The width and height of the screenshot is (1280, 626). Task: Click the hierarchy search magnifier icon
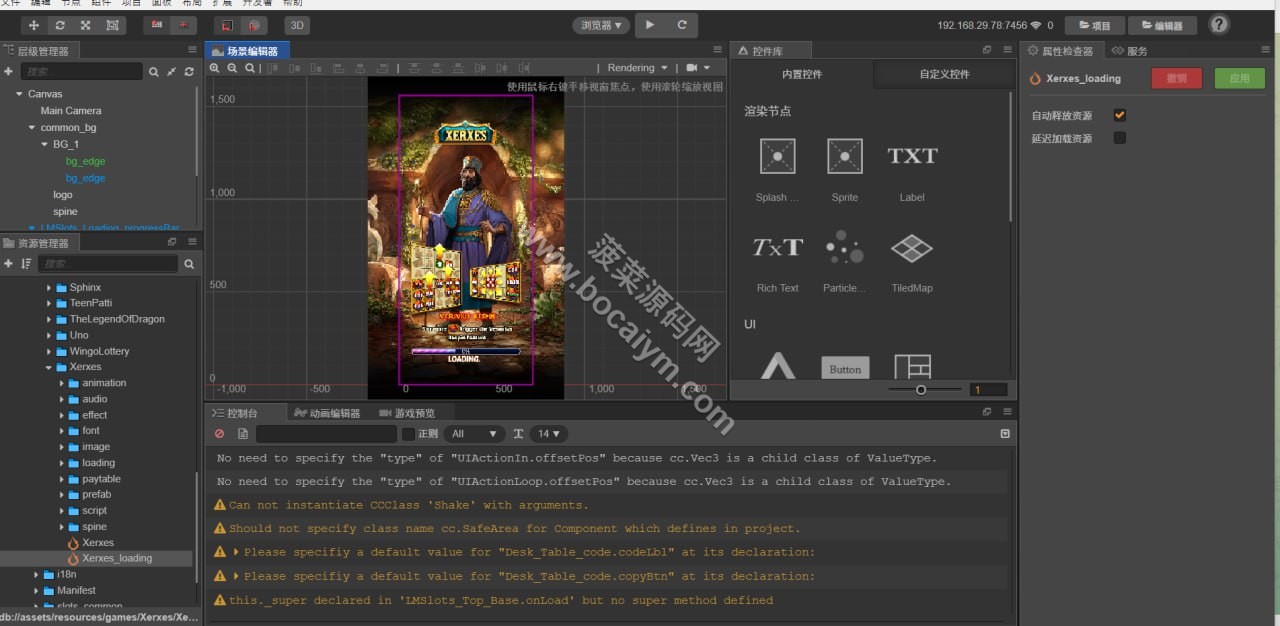pos(153,72)
